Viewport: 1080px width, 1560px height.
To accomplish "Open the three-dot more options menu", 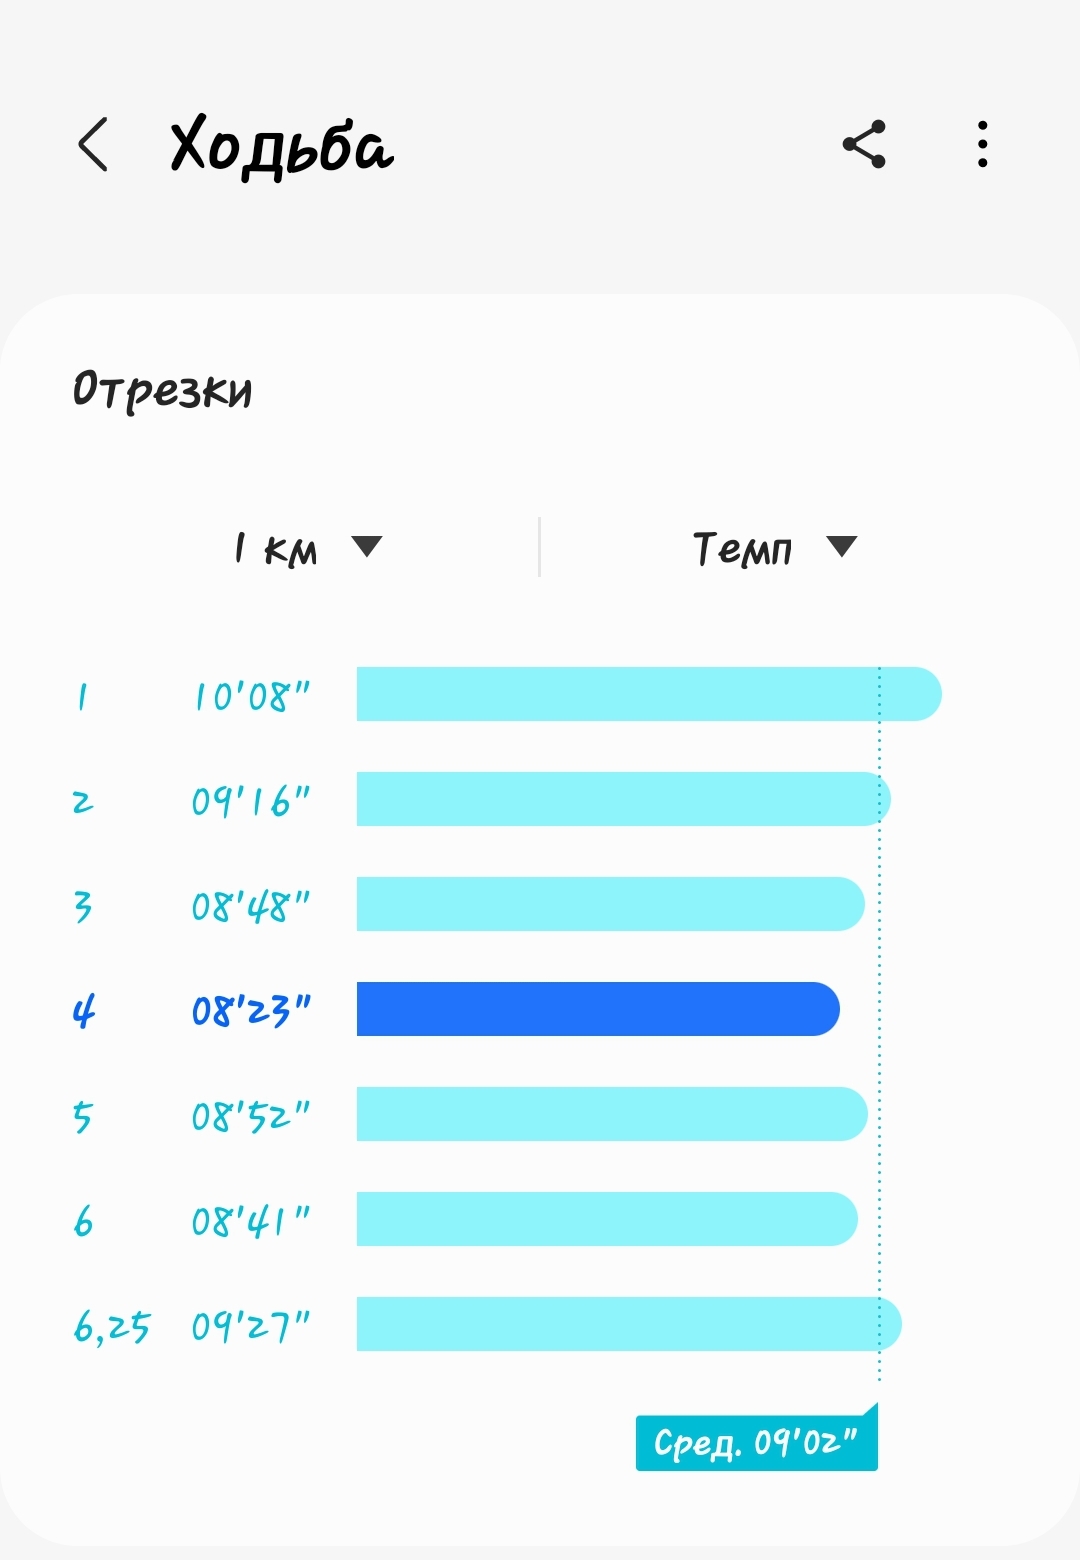I will [x=983, y=145].
